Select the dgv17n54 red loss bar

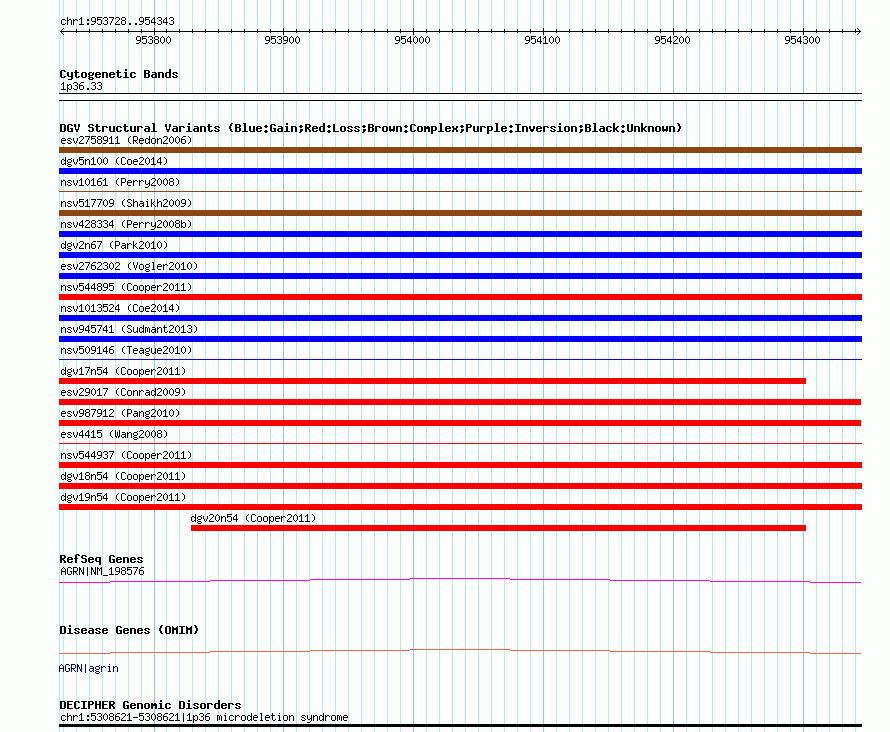433,381
